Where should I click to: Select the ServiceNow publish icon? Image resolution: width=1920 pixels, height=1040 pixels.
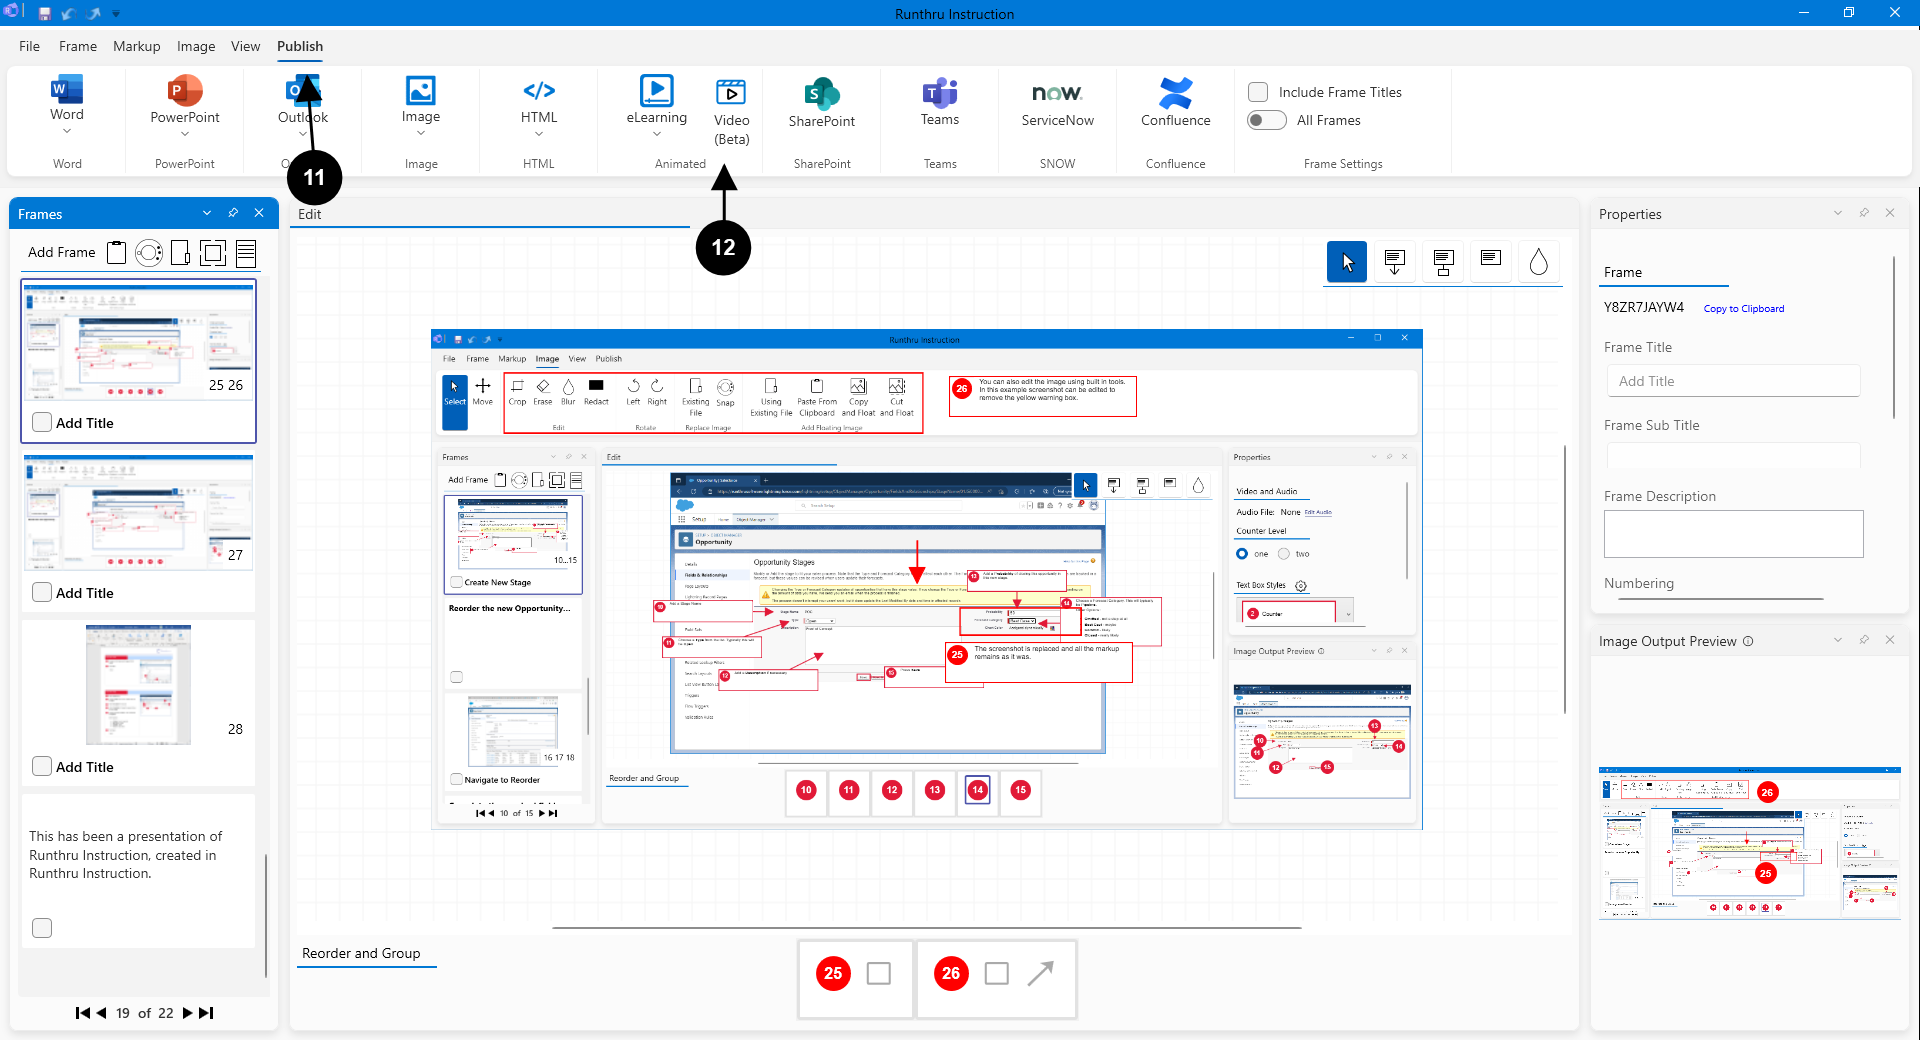pos(1057,94)
